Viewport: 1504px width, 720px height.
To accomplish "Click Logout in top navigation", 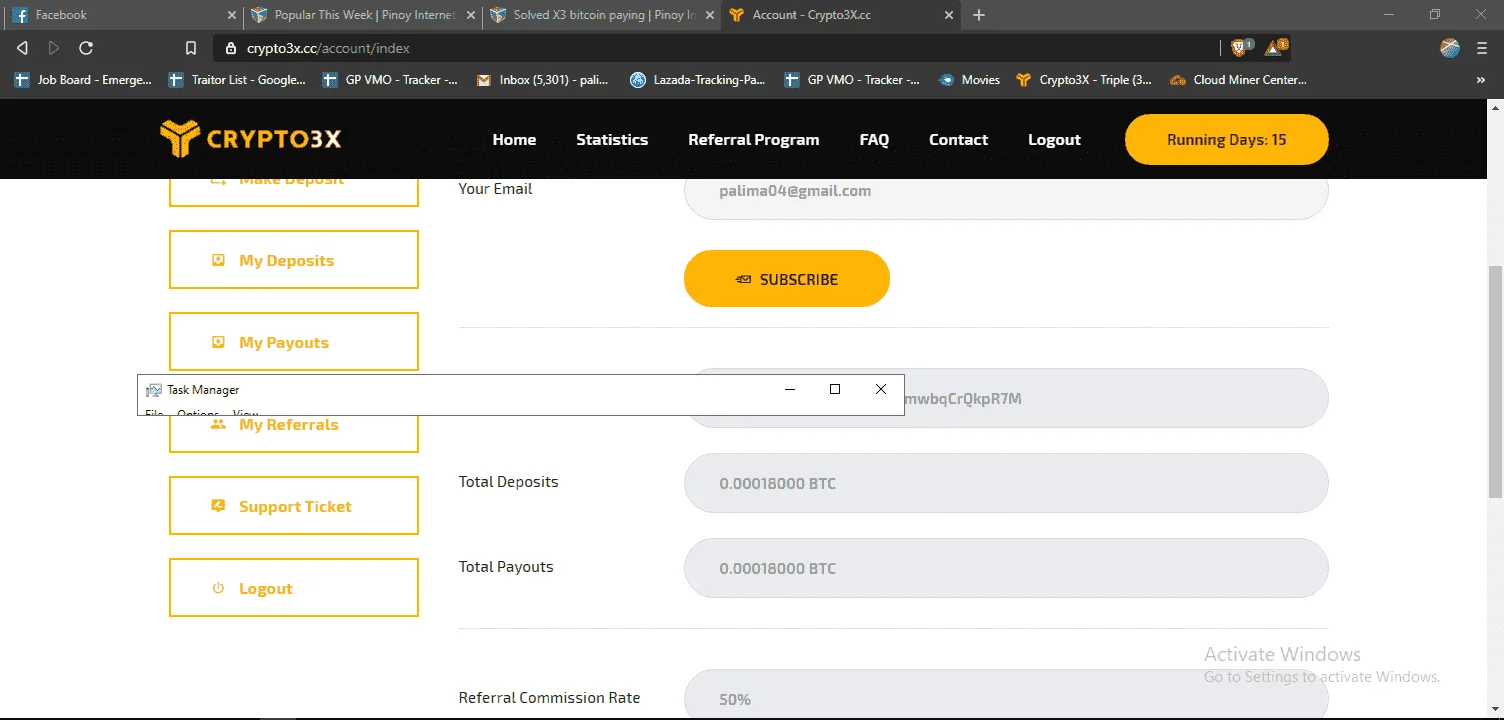I will point(1054,140).
